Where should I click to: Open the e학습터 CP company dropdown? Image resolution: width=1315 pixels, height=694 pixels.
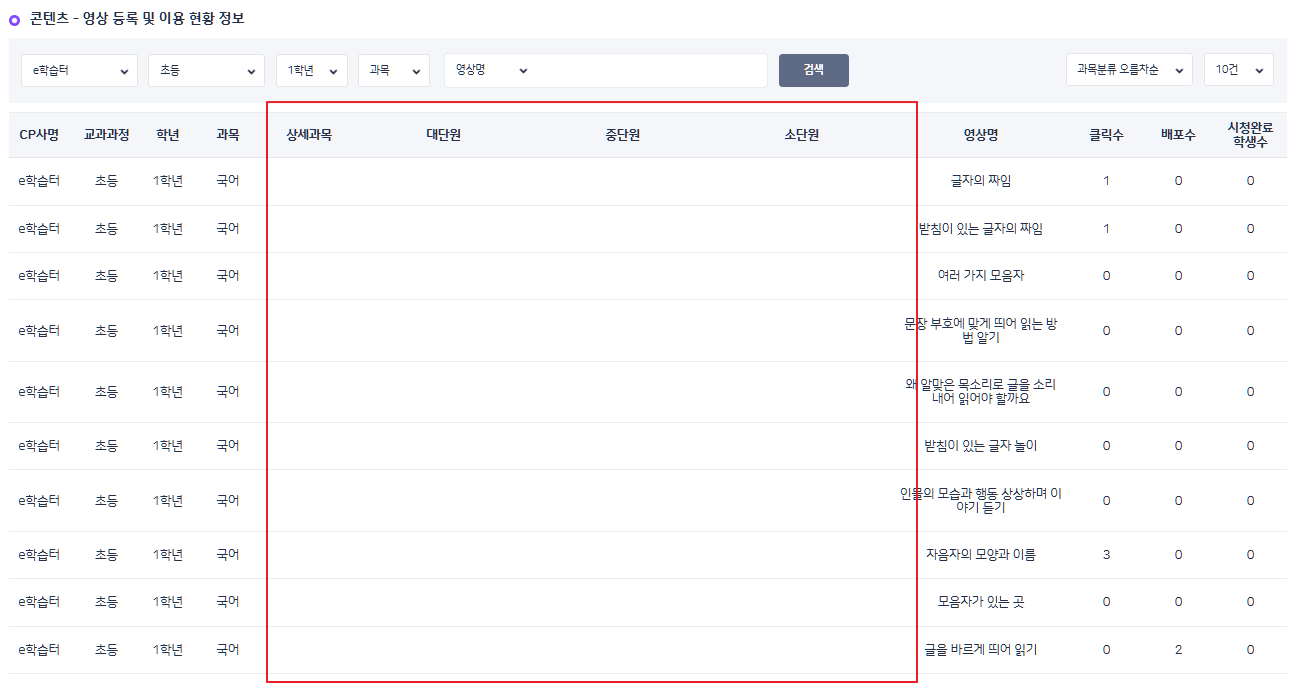click(x=79, y=71)
